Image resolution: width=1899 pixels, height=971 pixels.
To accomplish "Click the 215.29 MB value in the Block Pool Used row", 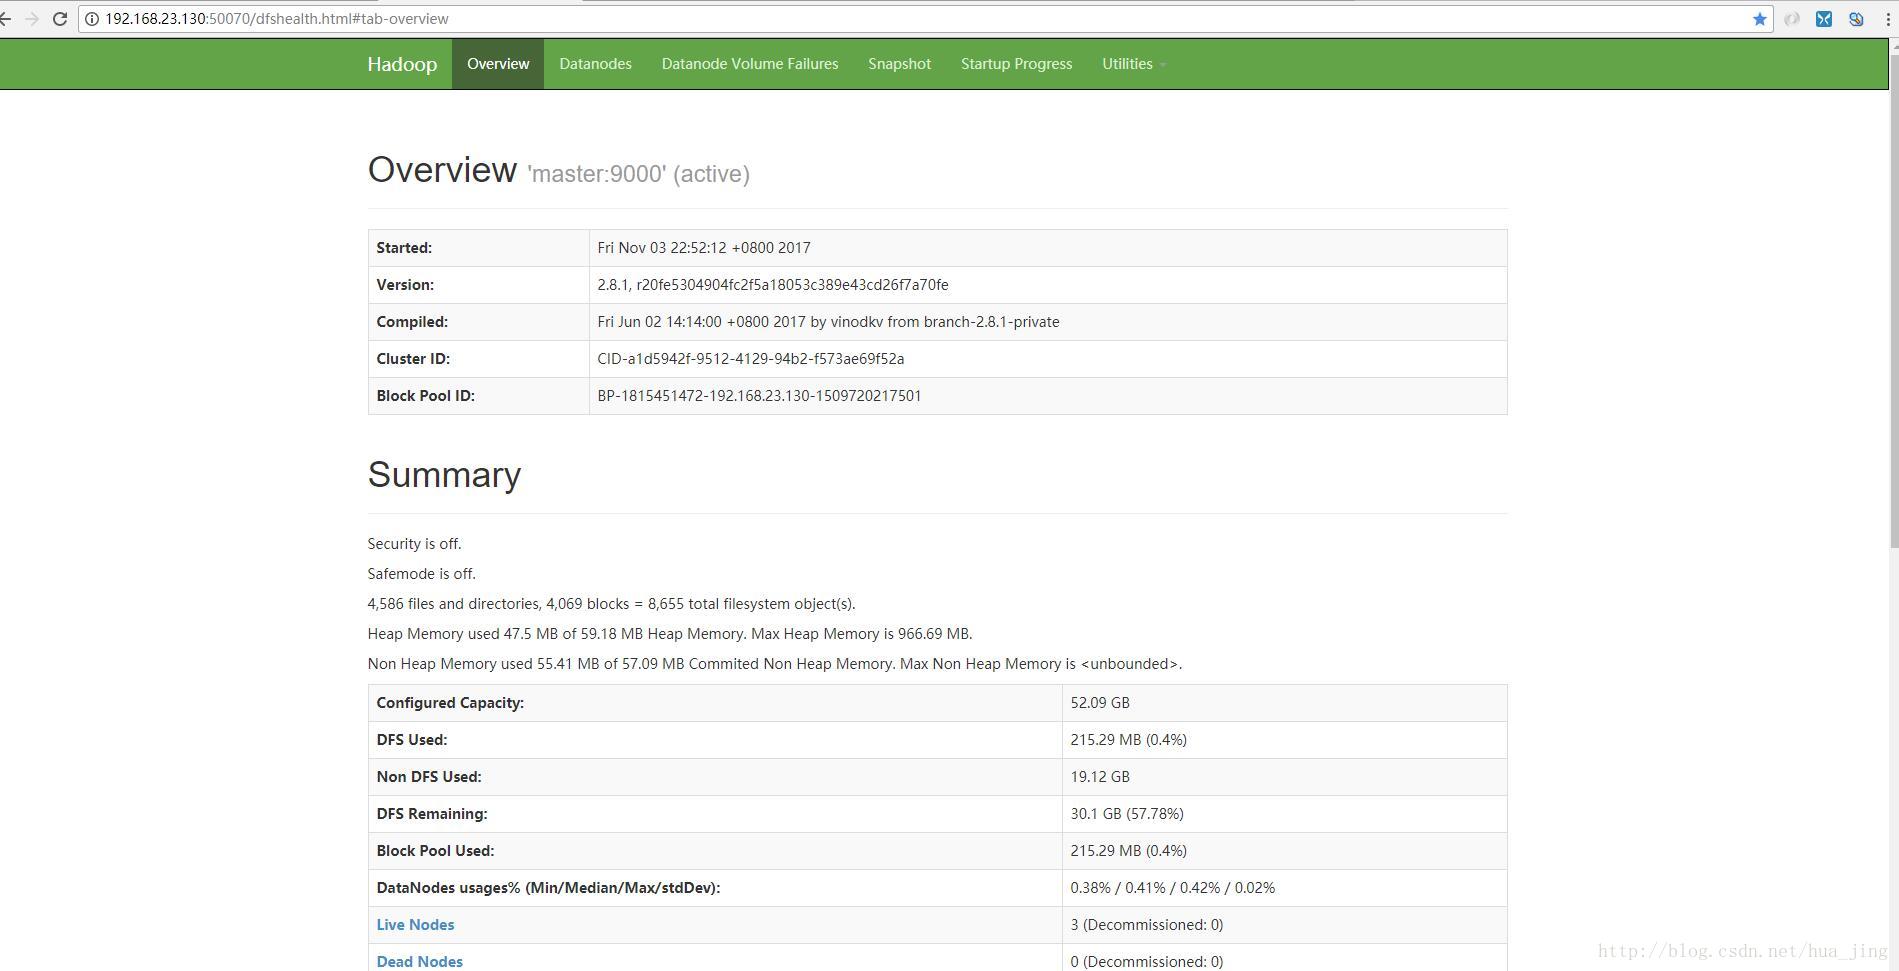I will click(x=1128, y=851).
